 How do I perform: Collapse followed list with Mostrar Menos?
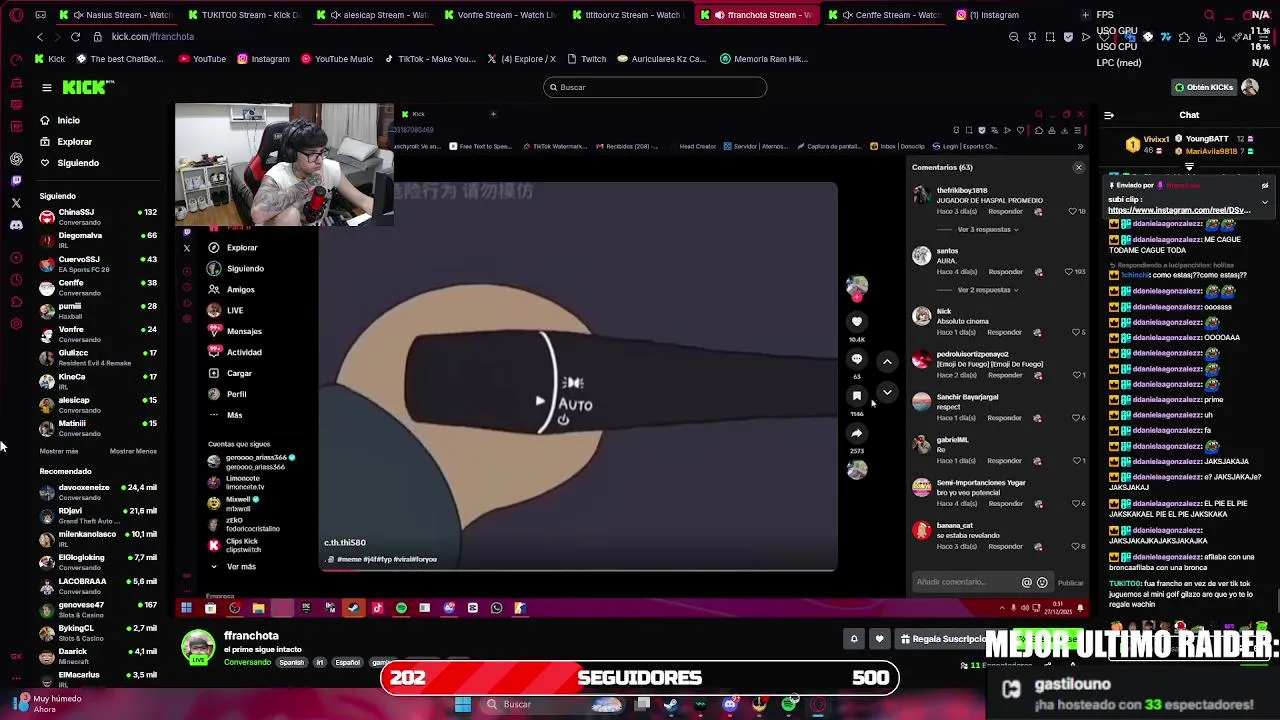[133, 451]
